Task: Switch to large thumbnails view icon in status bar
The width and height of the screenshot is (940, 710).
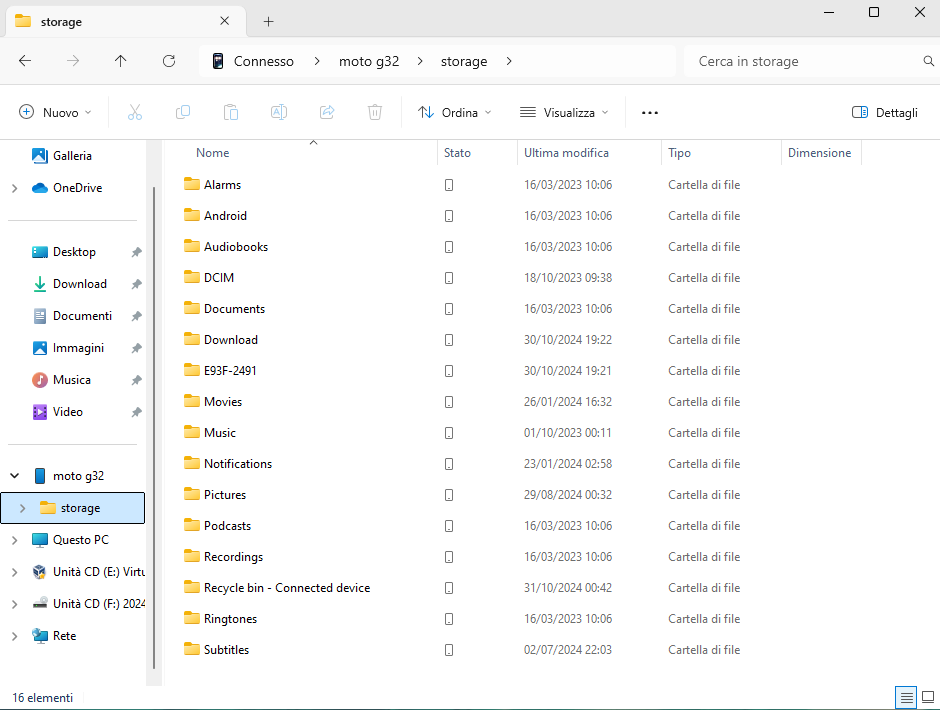Action: [x=928, y=697]
